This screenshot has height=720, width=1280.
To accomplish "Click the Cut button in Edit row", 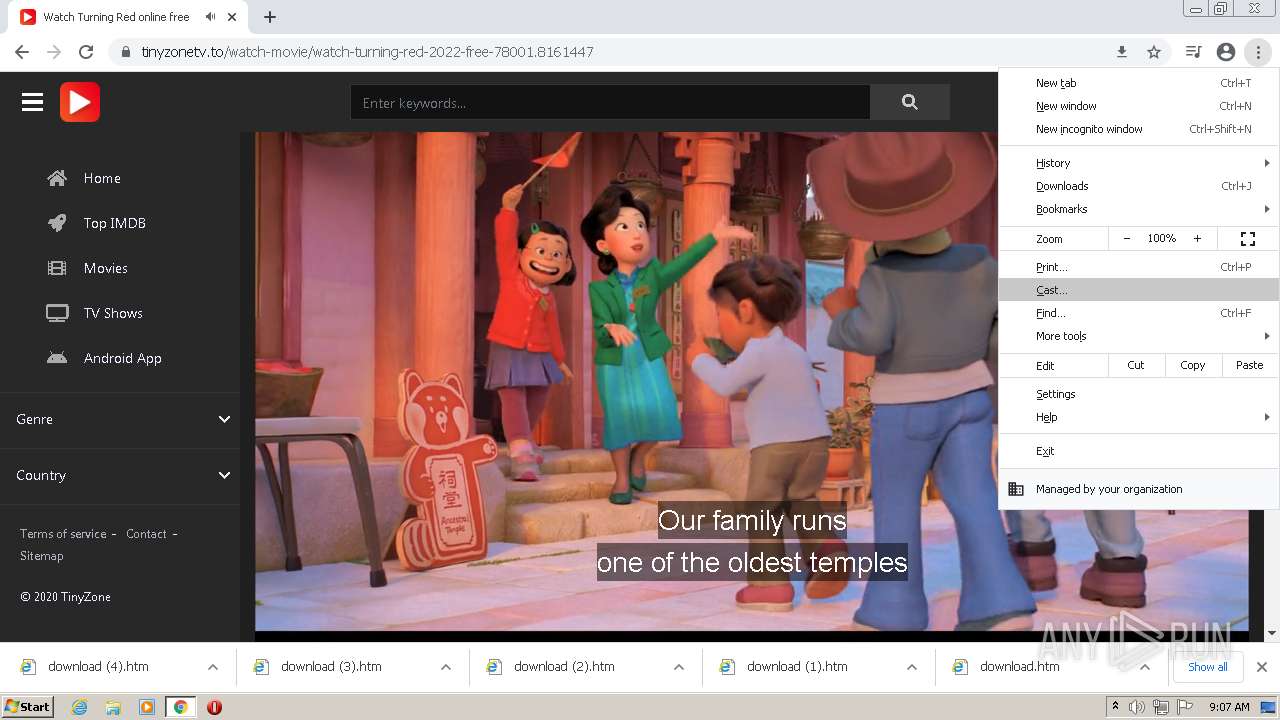I will pos(1136,365).
